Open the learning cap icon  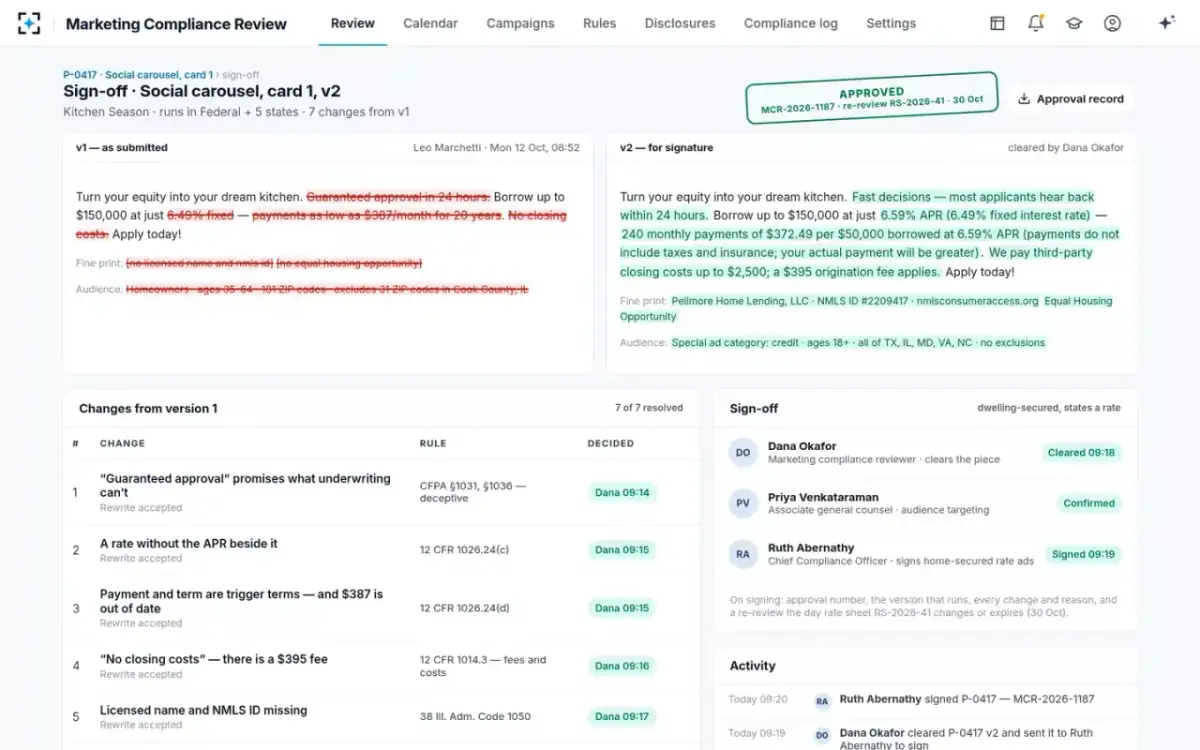(1074, 23)
